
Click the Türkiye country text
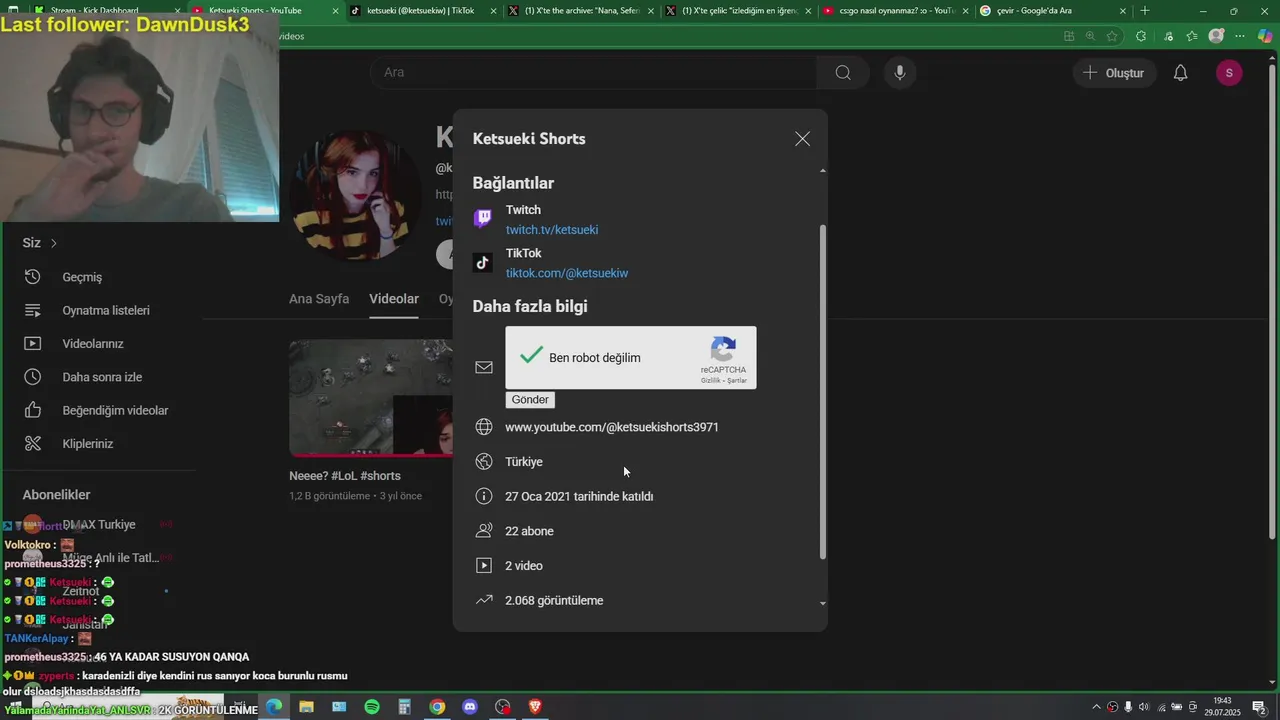coord(524,462)
